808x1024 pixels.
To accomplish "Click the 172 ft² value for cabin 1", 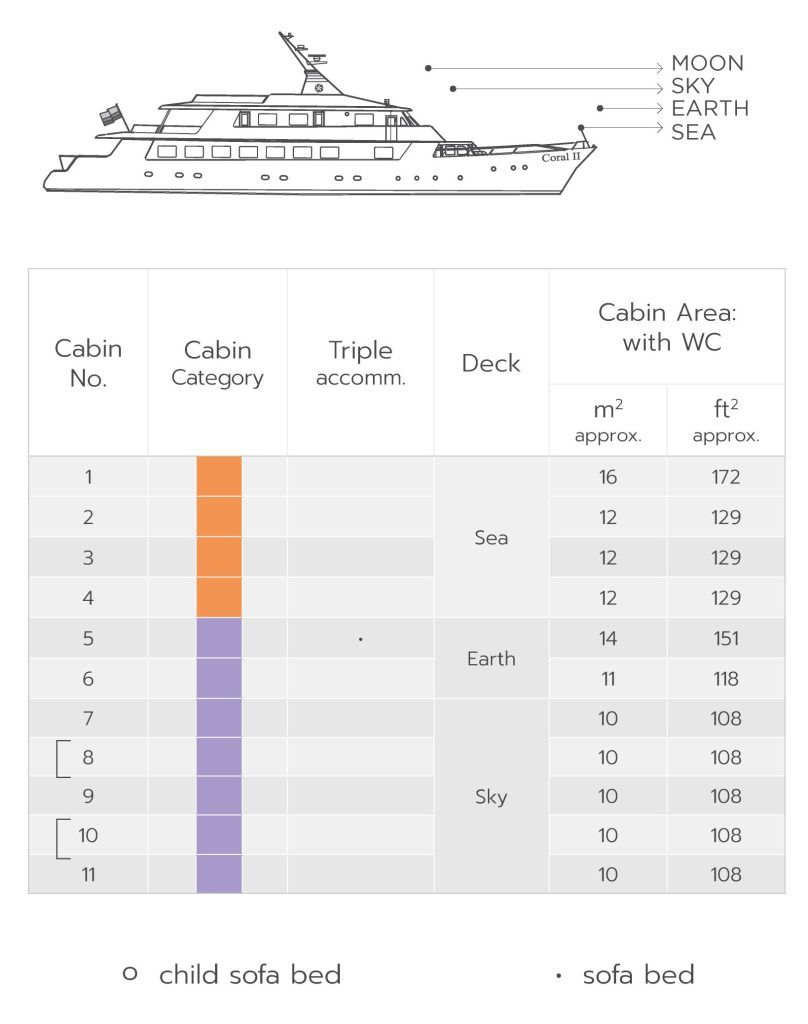I will (726, 477).
